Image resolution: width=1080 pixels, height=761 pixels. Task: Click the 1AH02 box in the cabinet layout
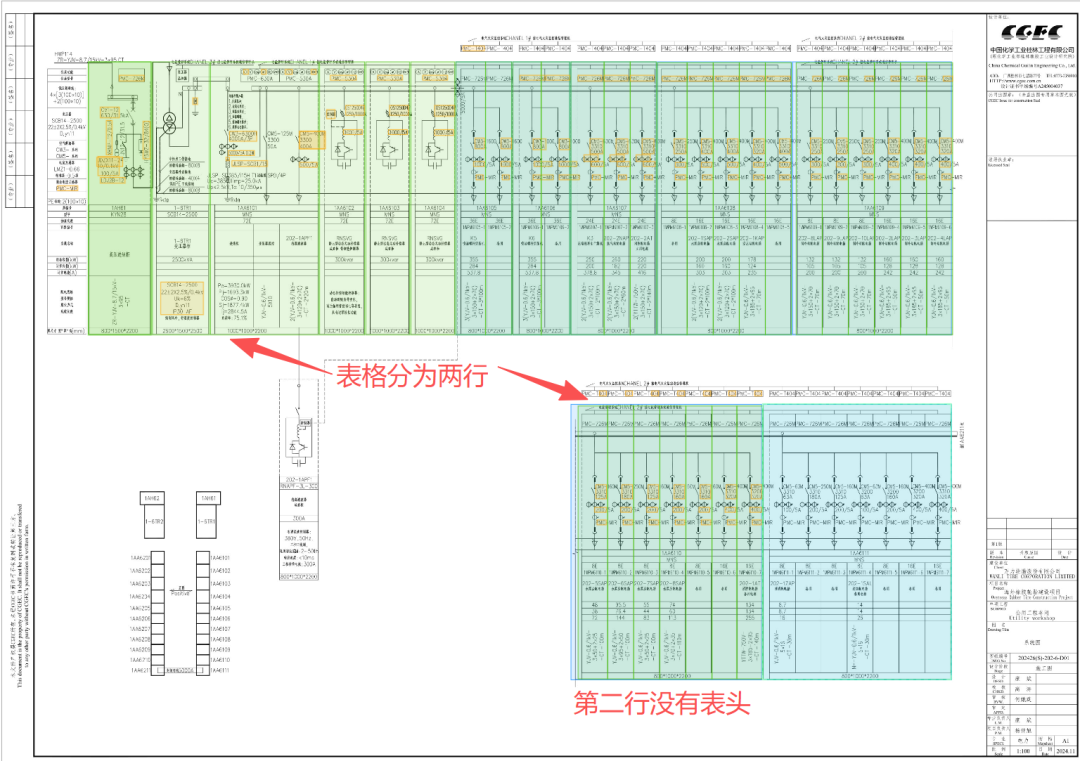(x=151, y=498)
